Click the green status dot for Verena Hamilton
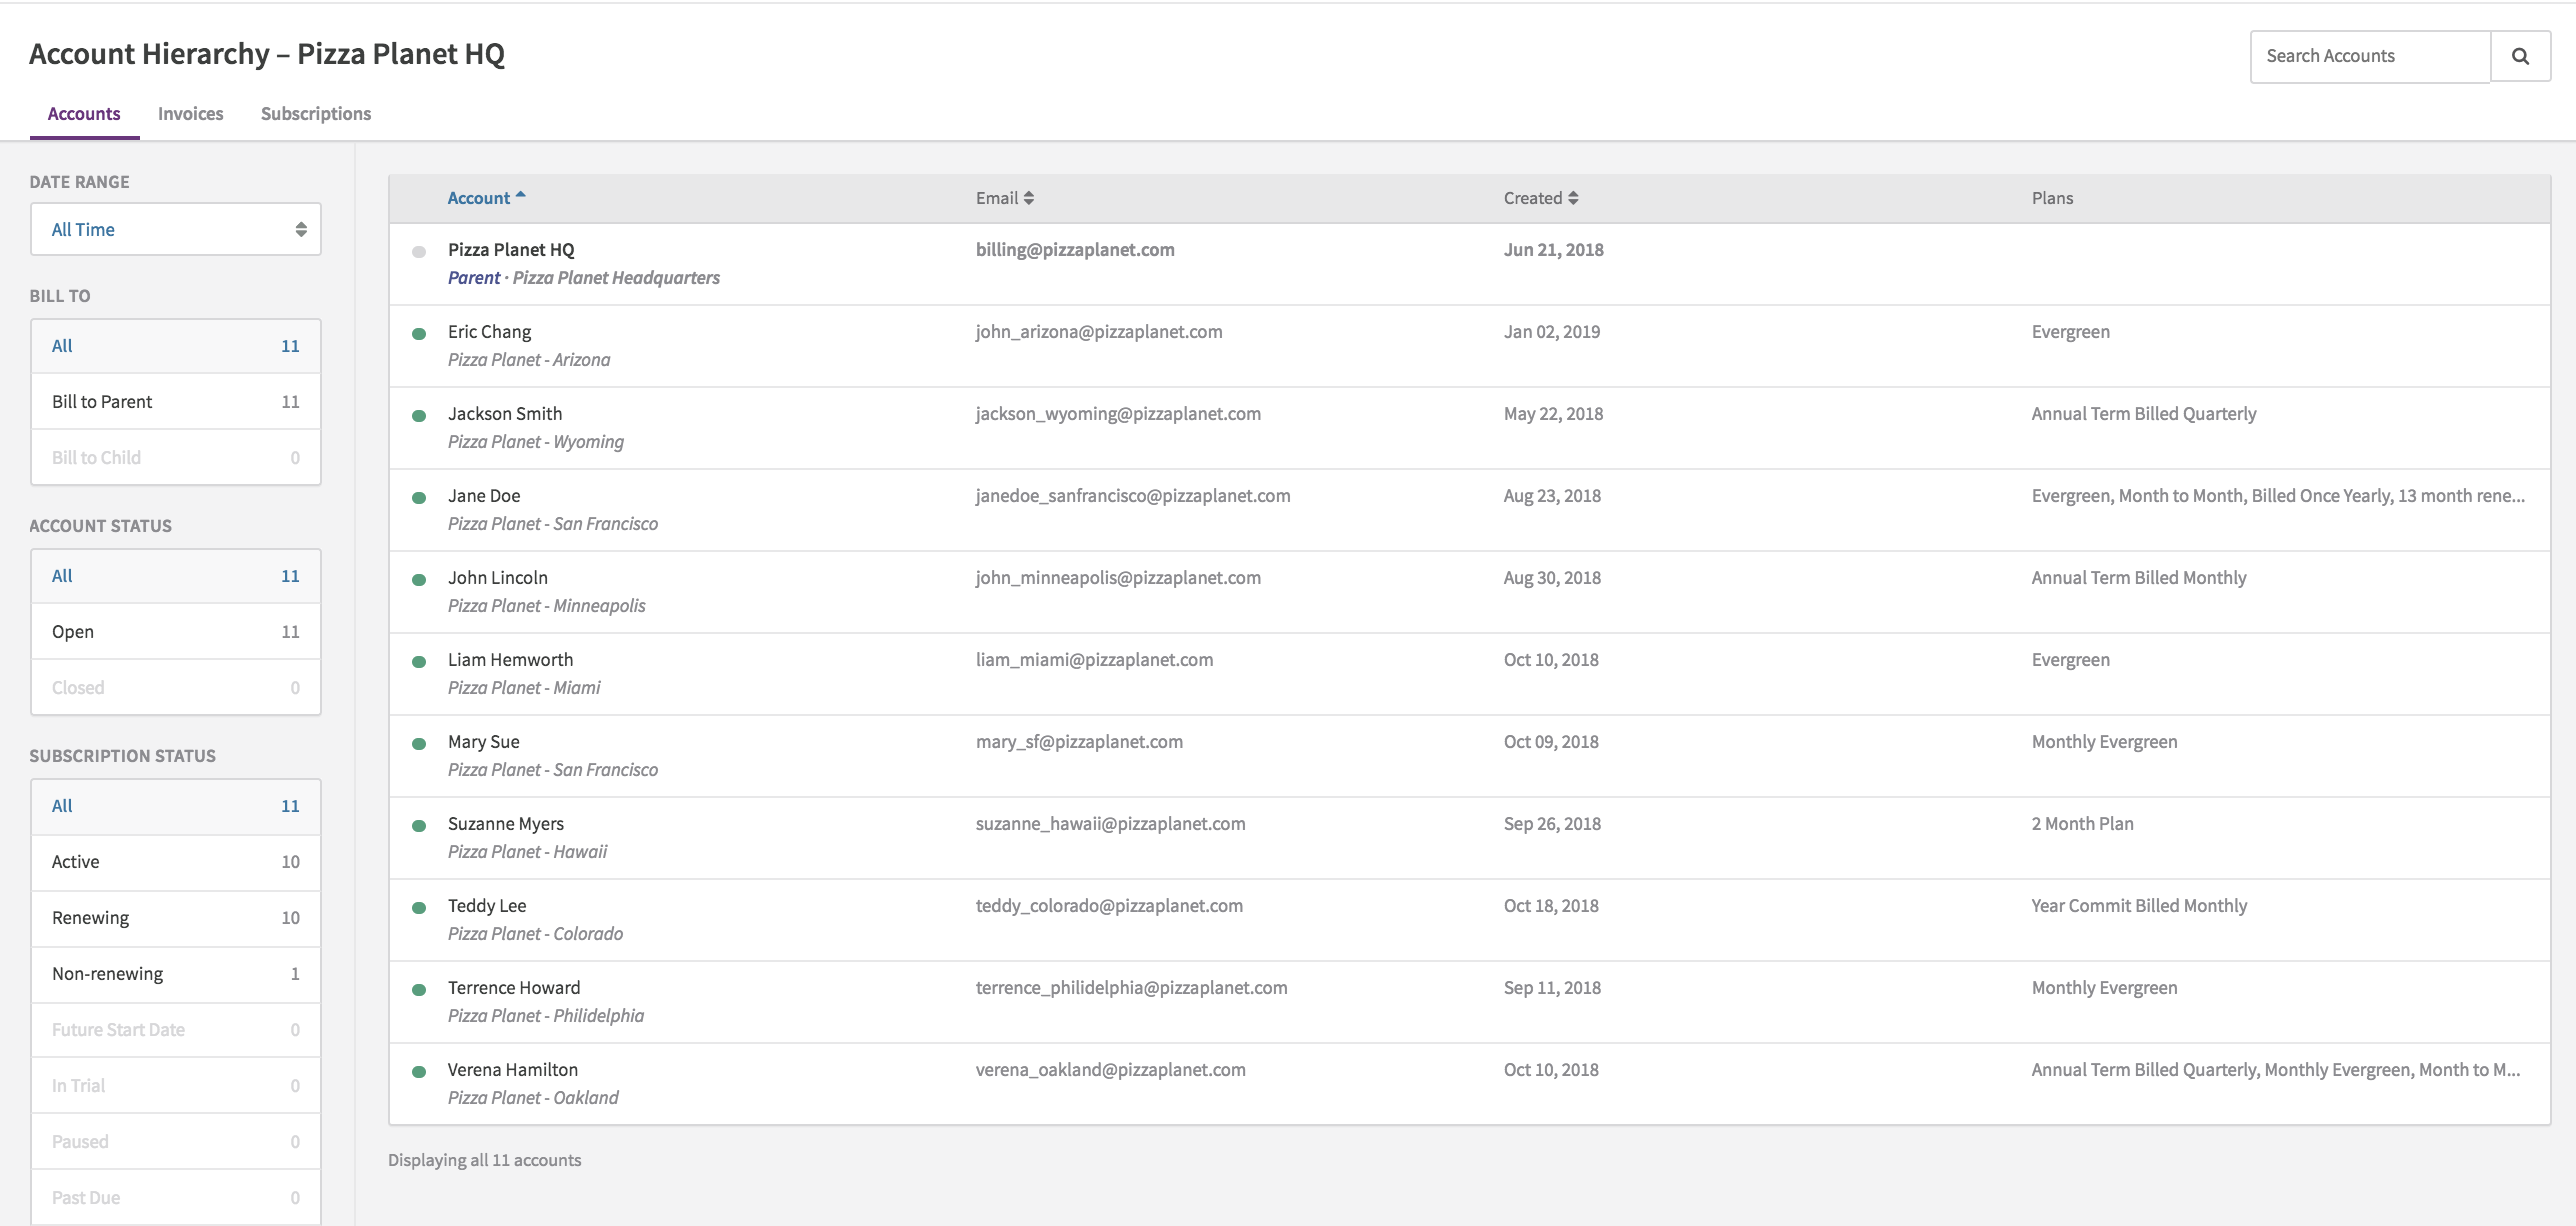The height and width of the screenshot is (1226, 2576). tap(417, 1072)
